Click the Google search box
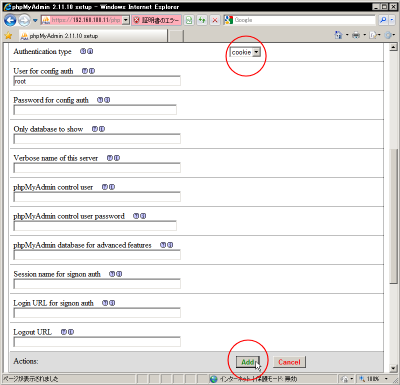This screenshot has width=400, height=385. click(304, 20)
